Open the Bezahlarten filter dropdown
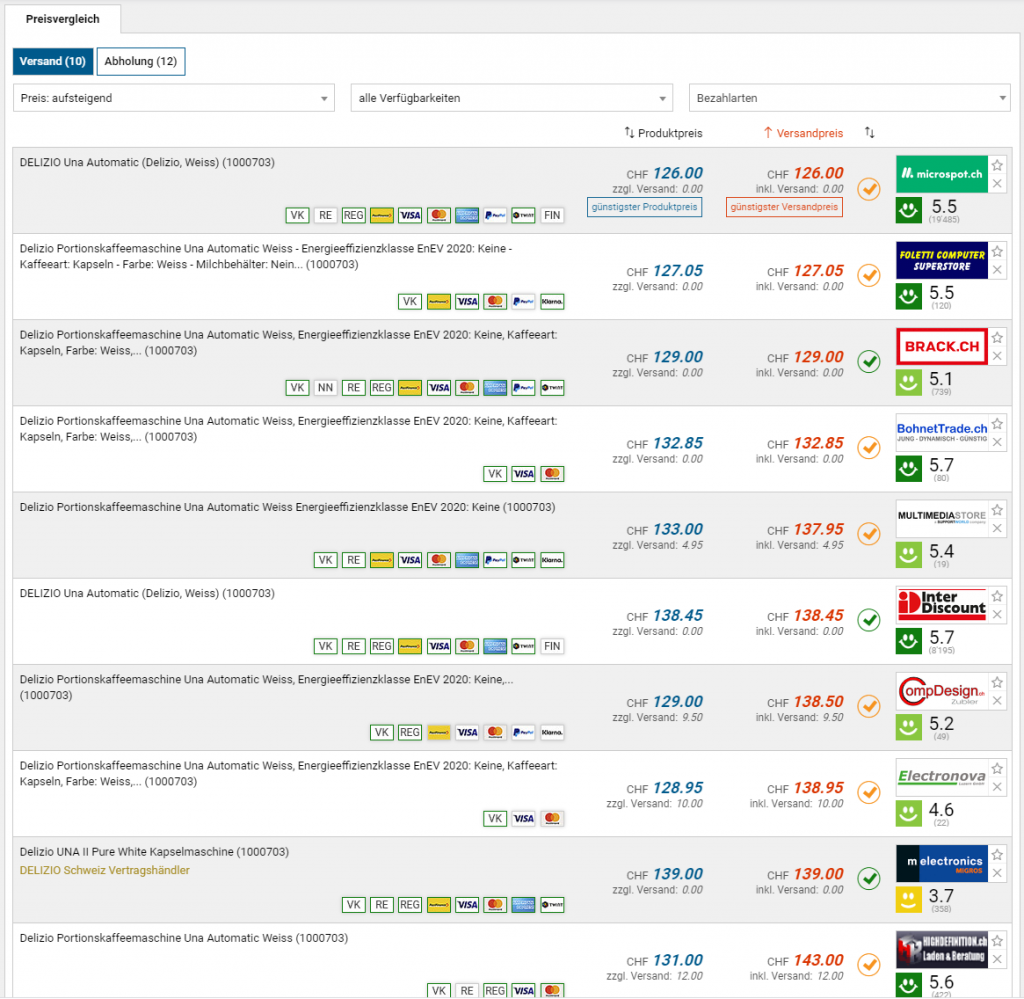 click(849, 98)
